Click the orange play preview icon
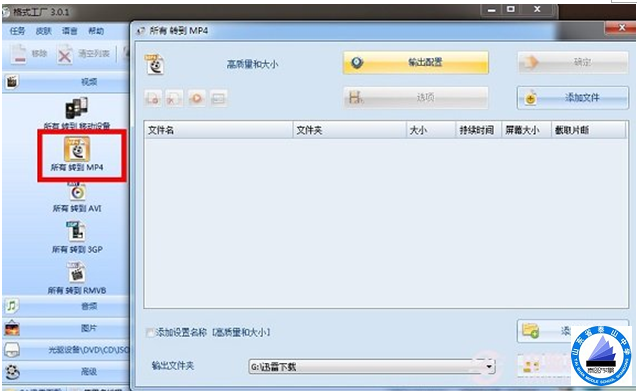 tap(197, 98)
